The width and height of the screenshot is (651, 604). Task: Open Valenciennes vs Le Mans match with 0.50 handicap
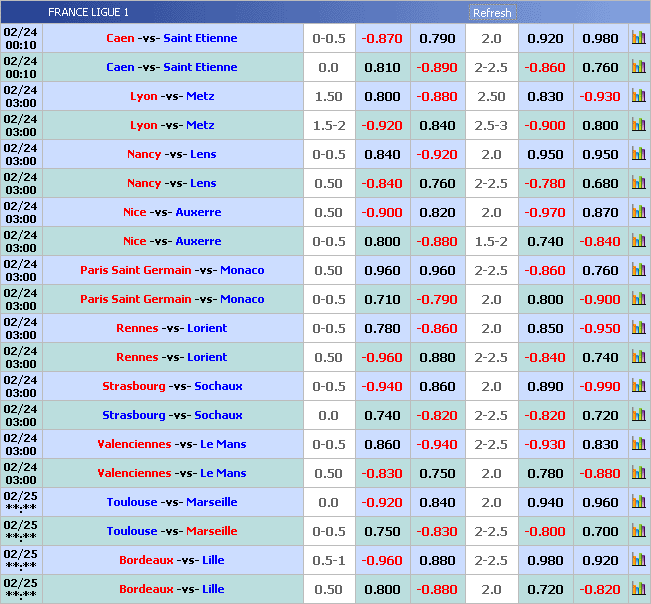pyautogui.click(x=172, y=473)
